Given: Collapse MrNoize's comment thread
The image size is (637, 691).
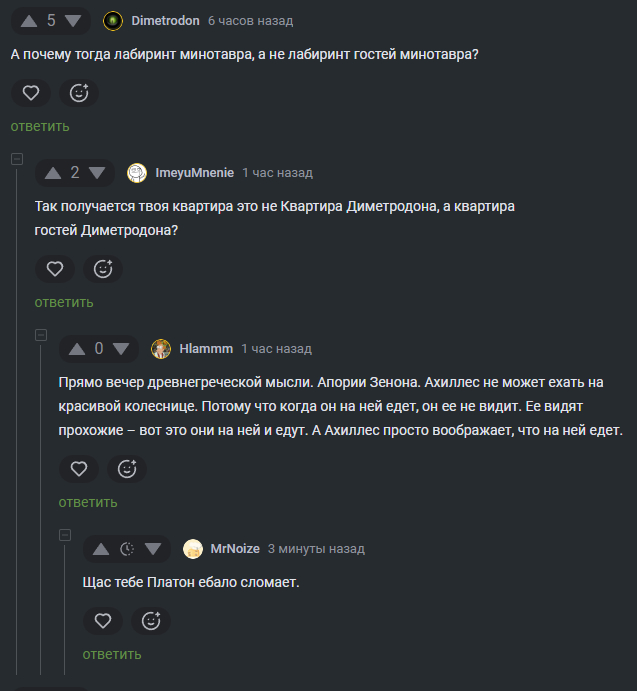Looking at the screenshot, I should pos(65,534).
